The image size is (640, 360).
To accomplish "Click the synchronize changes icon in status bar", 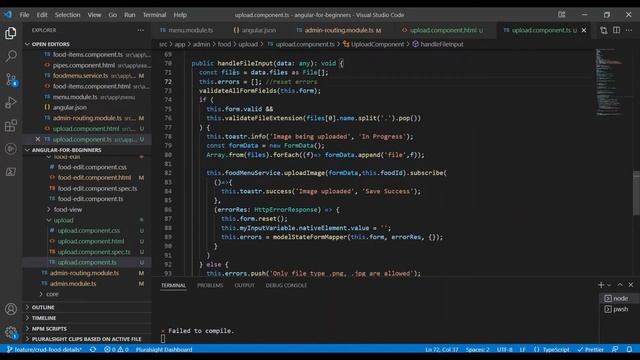I will [93, 349].
